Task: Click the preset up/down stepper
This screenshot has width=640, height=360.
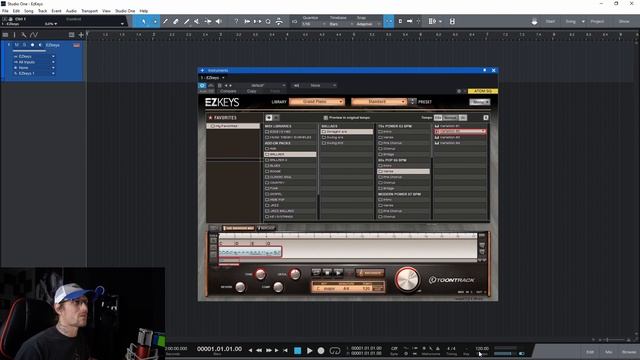Action: pos(412,102)
